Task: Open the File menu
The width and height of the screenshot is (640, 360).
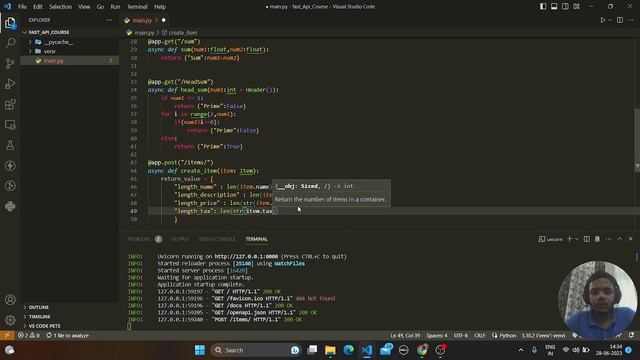Action: [22, 7]
